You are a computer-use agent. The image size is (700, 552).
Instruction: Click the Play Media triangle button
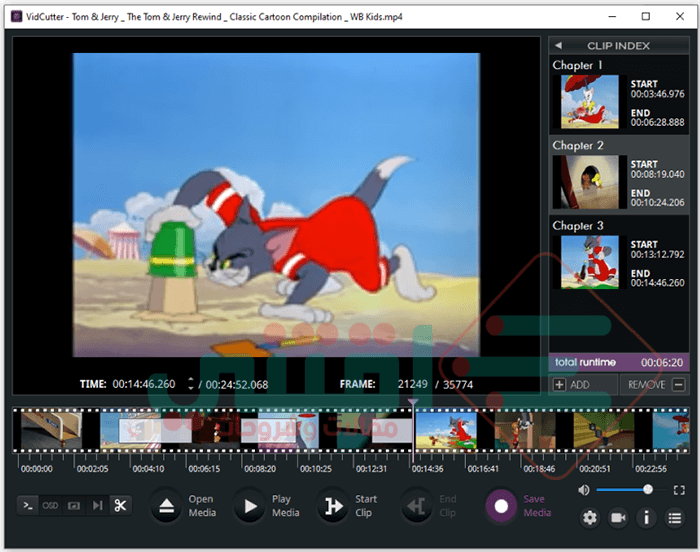(x=250, y=506)
